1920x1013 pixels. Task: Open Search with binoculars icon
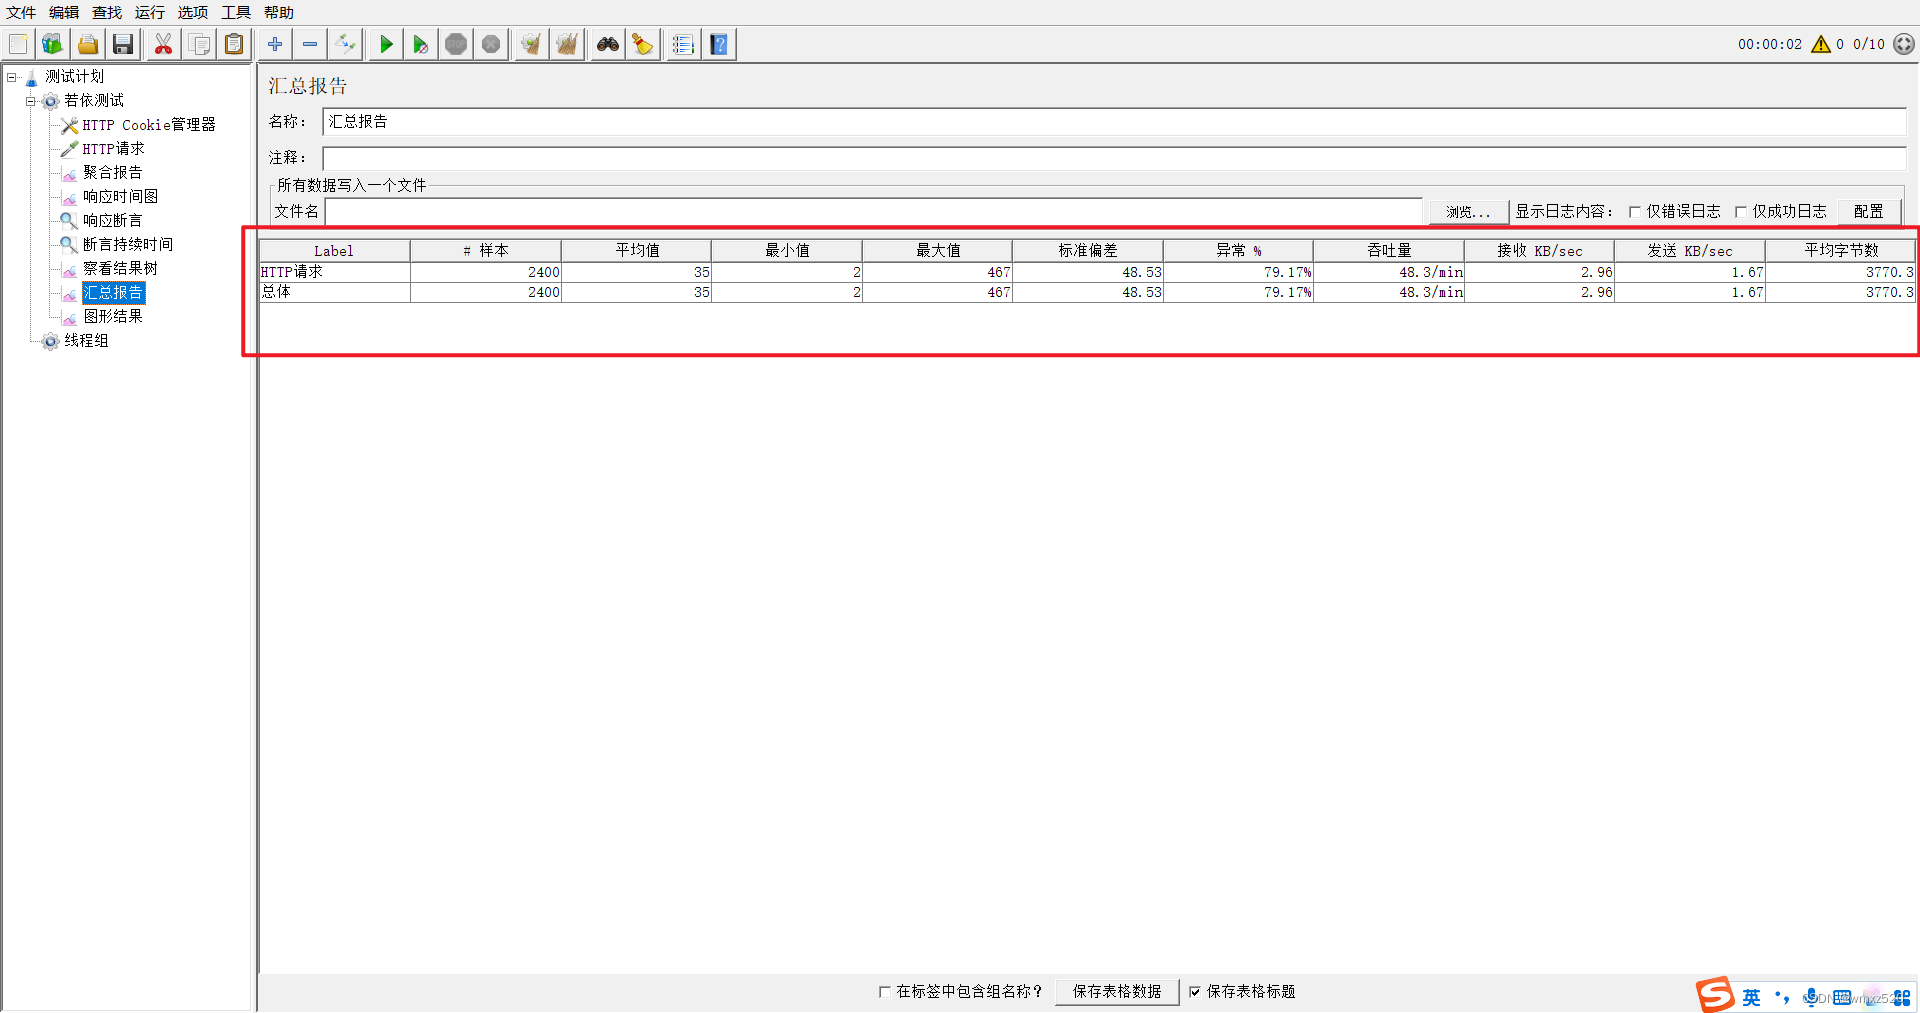pos(607,44)
